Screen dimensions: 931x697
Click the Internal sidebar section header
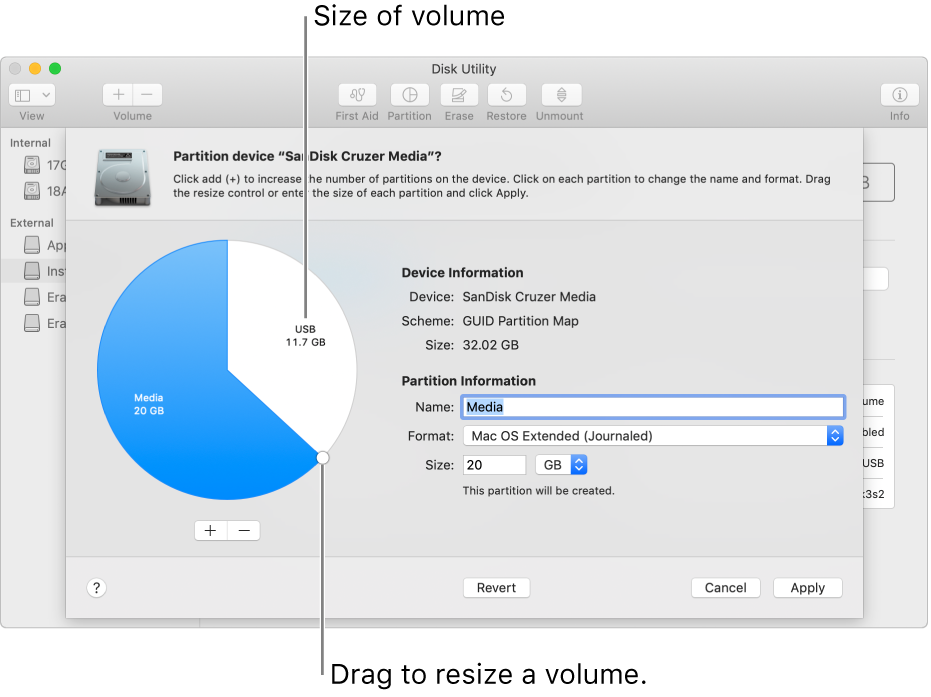[x=30, y=143]
